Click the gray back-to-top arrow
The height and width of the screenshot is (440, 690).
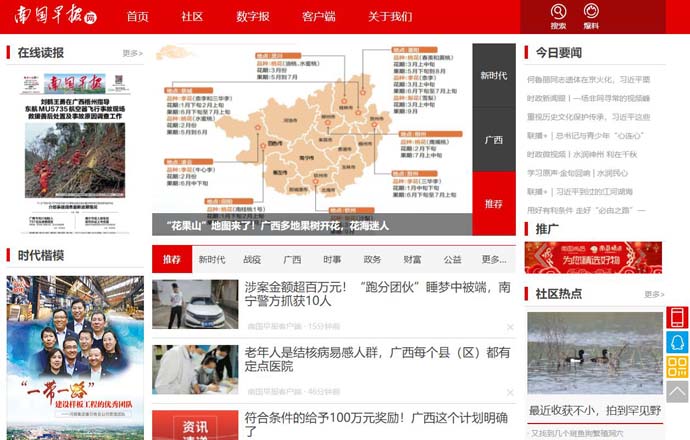677,391
